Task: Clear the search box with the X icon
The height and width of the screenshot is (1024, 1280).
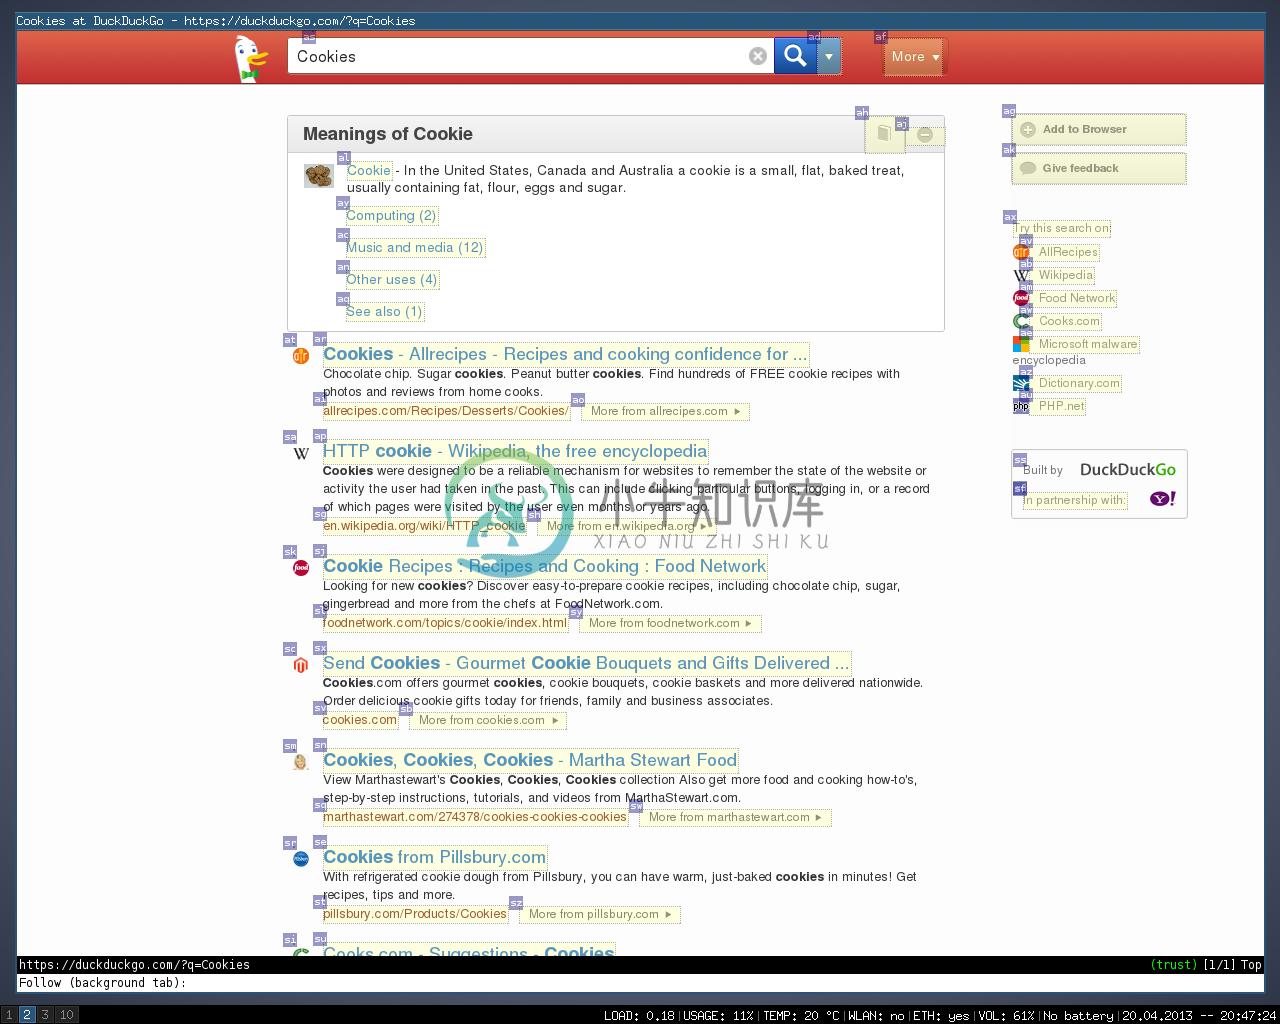Action: 758,56
